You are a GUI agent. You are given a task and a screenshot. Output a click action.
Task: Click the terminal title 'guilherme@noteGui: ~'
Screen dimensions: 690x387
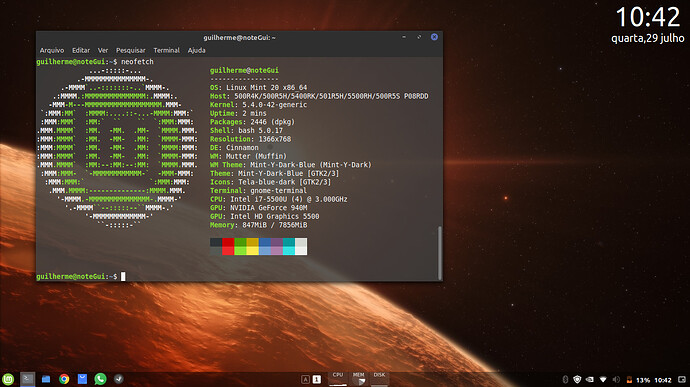pos(239,37)
